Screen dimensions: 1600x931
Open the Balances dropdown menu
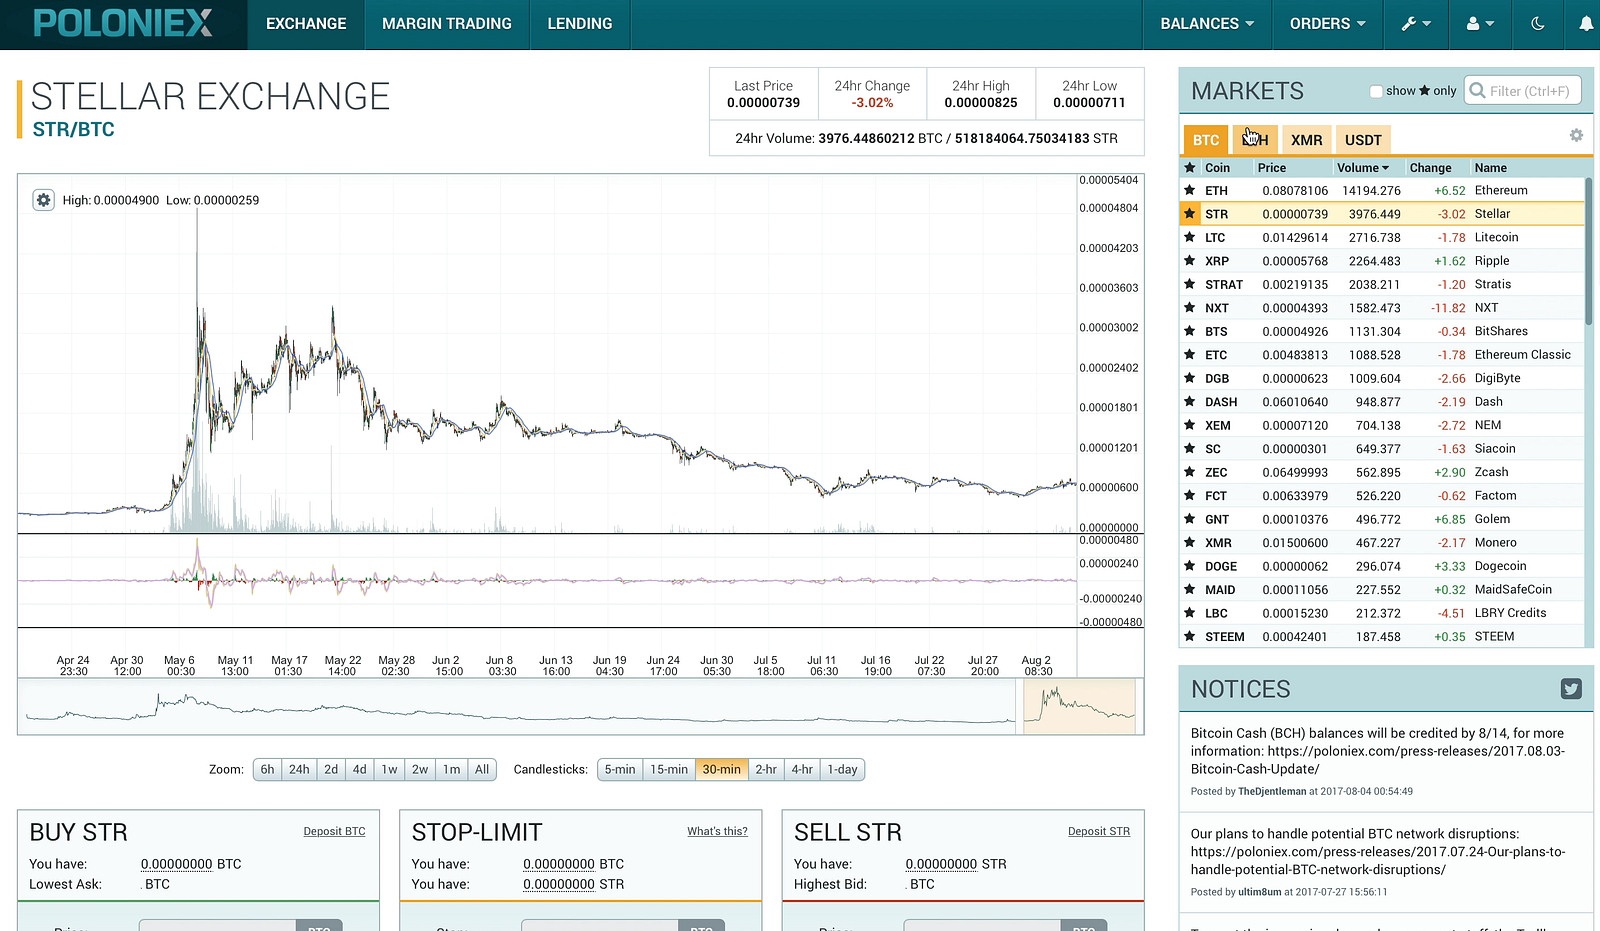[1207, 24]
